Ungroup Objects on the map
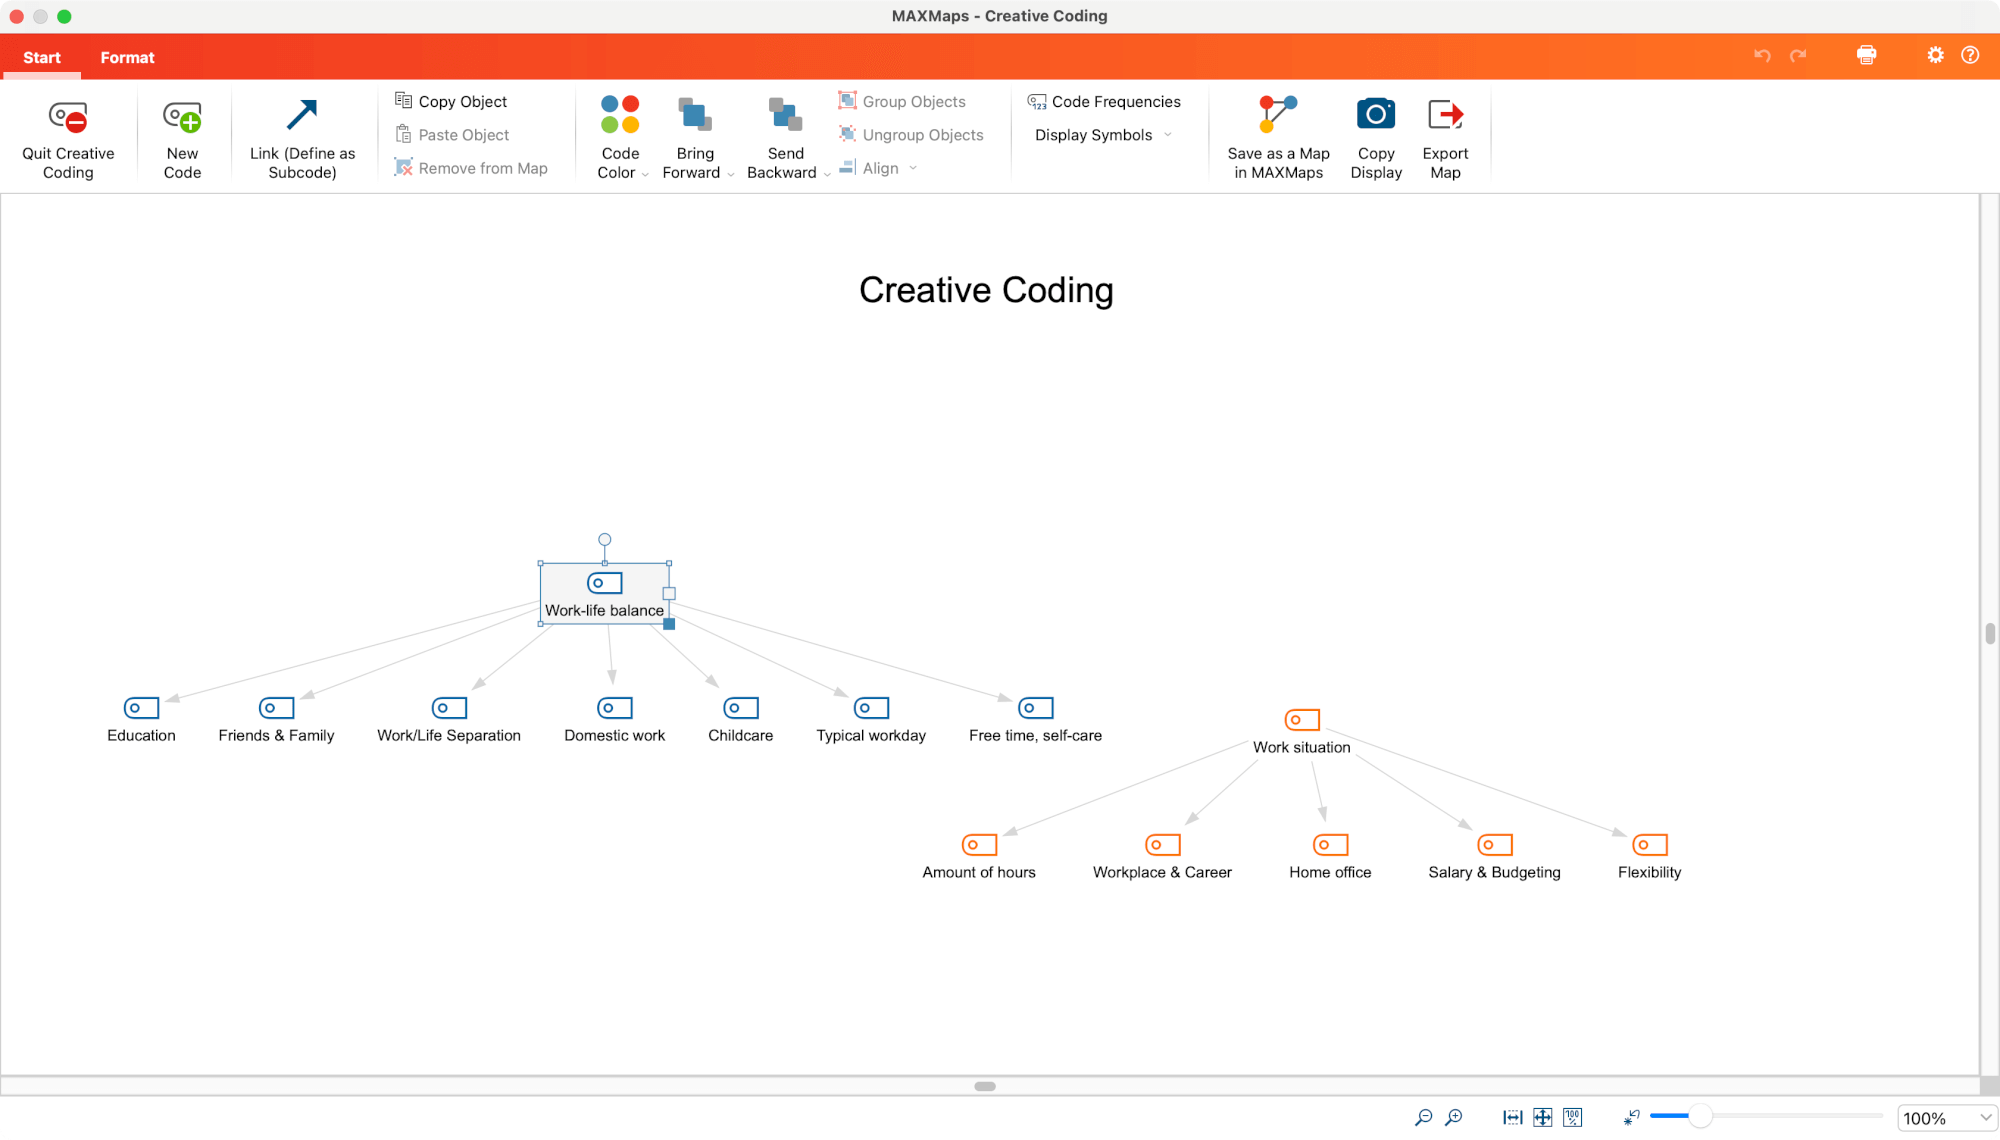 coord(911,134)
